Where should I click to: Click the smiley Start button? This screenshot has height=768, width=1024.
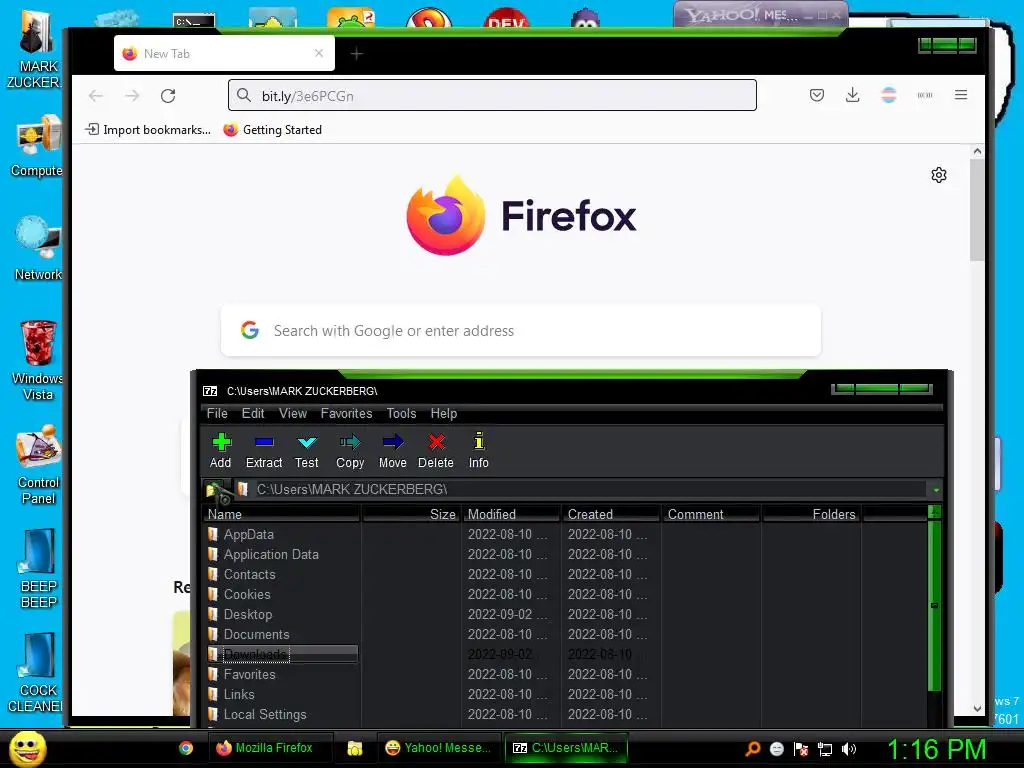coord(27,748)
